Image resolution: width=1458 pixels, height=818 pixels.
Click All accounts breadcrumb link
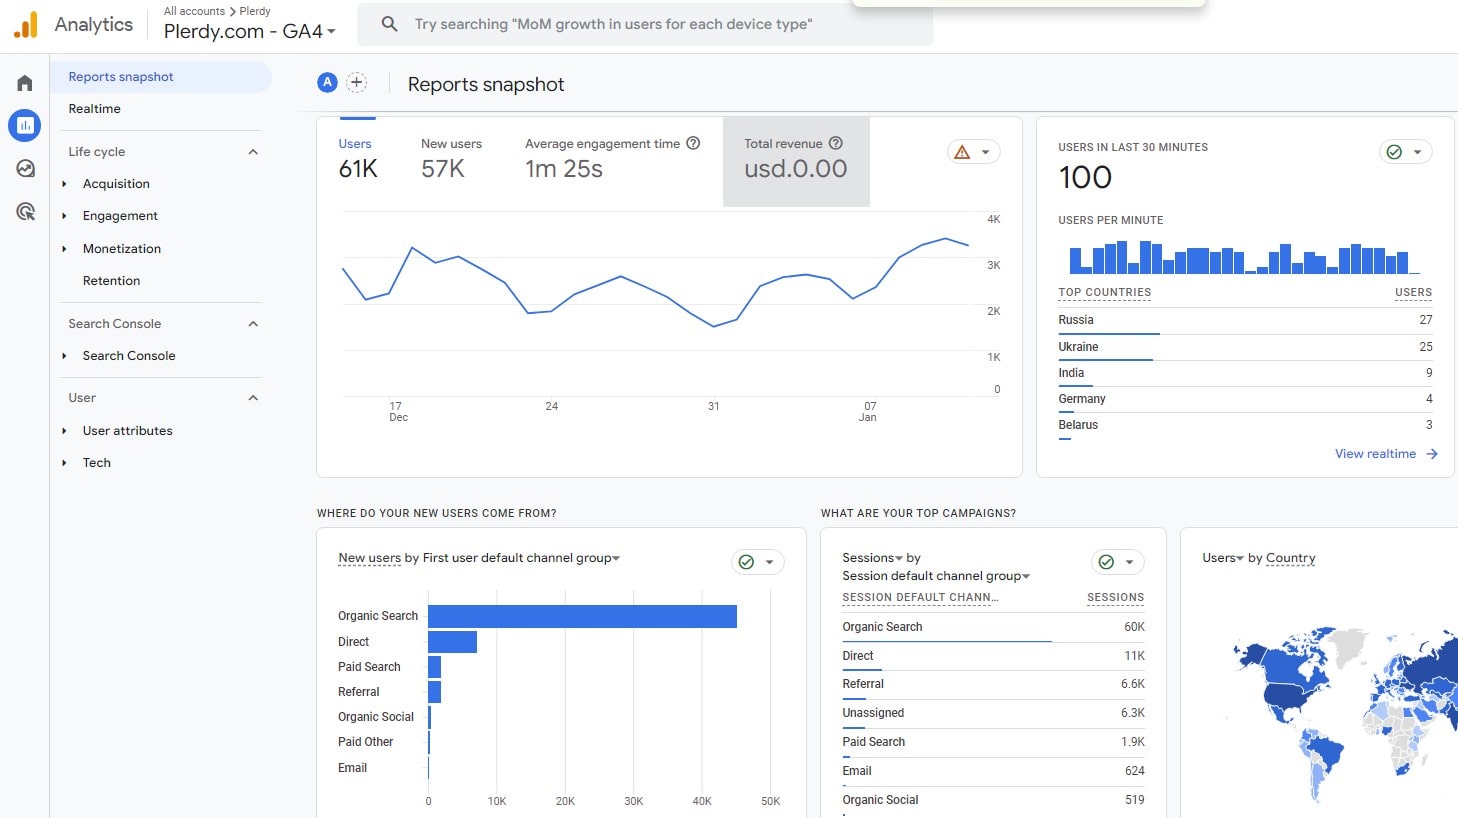point(194,11)
